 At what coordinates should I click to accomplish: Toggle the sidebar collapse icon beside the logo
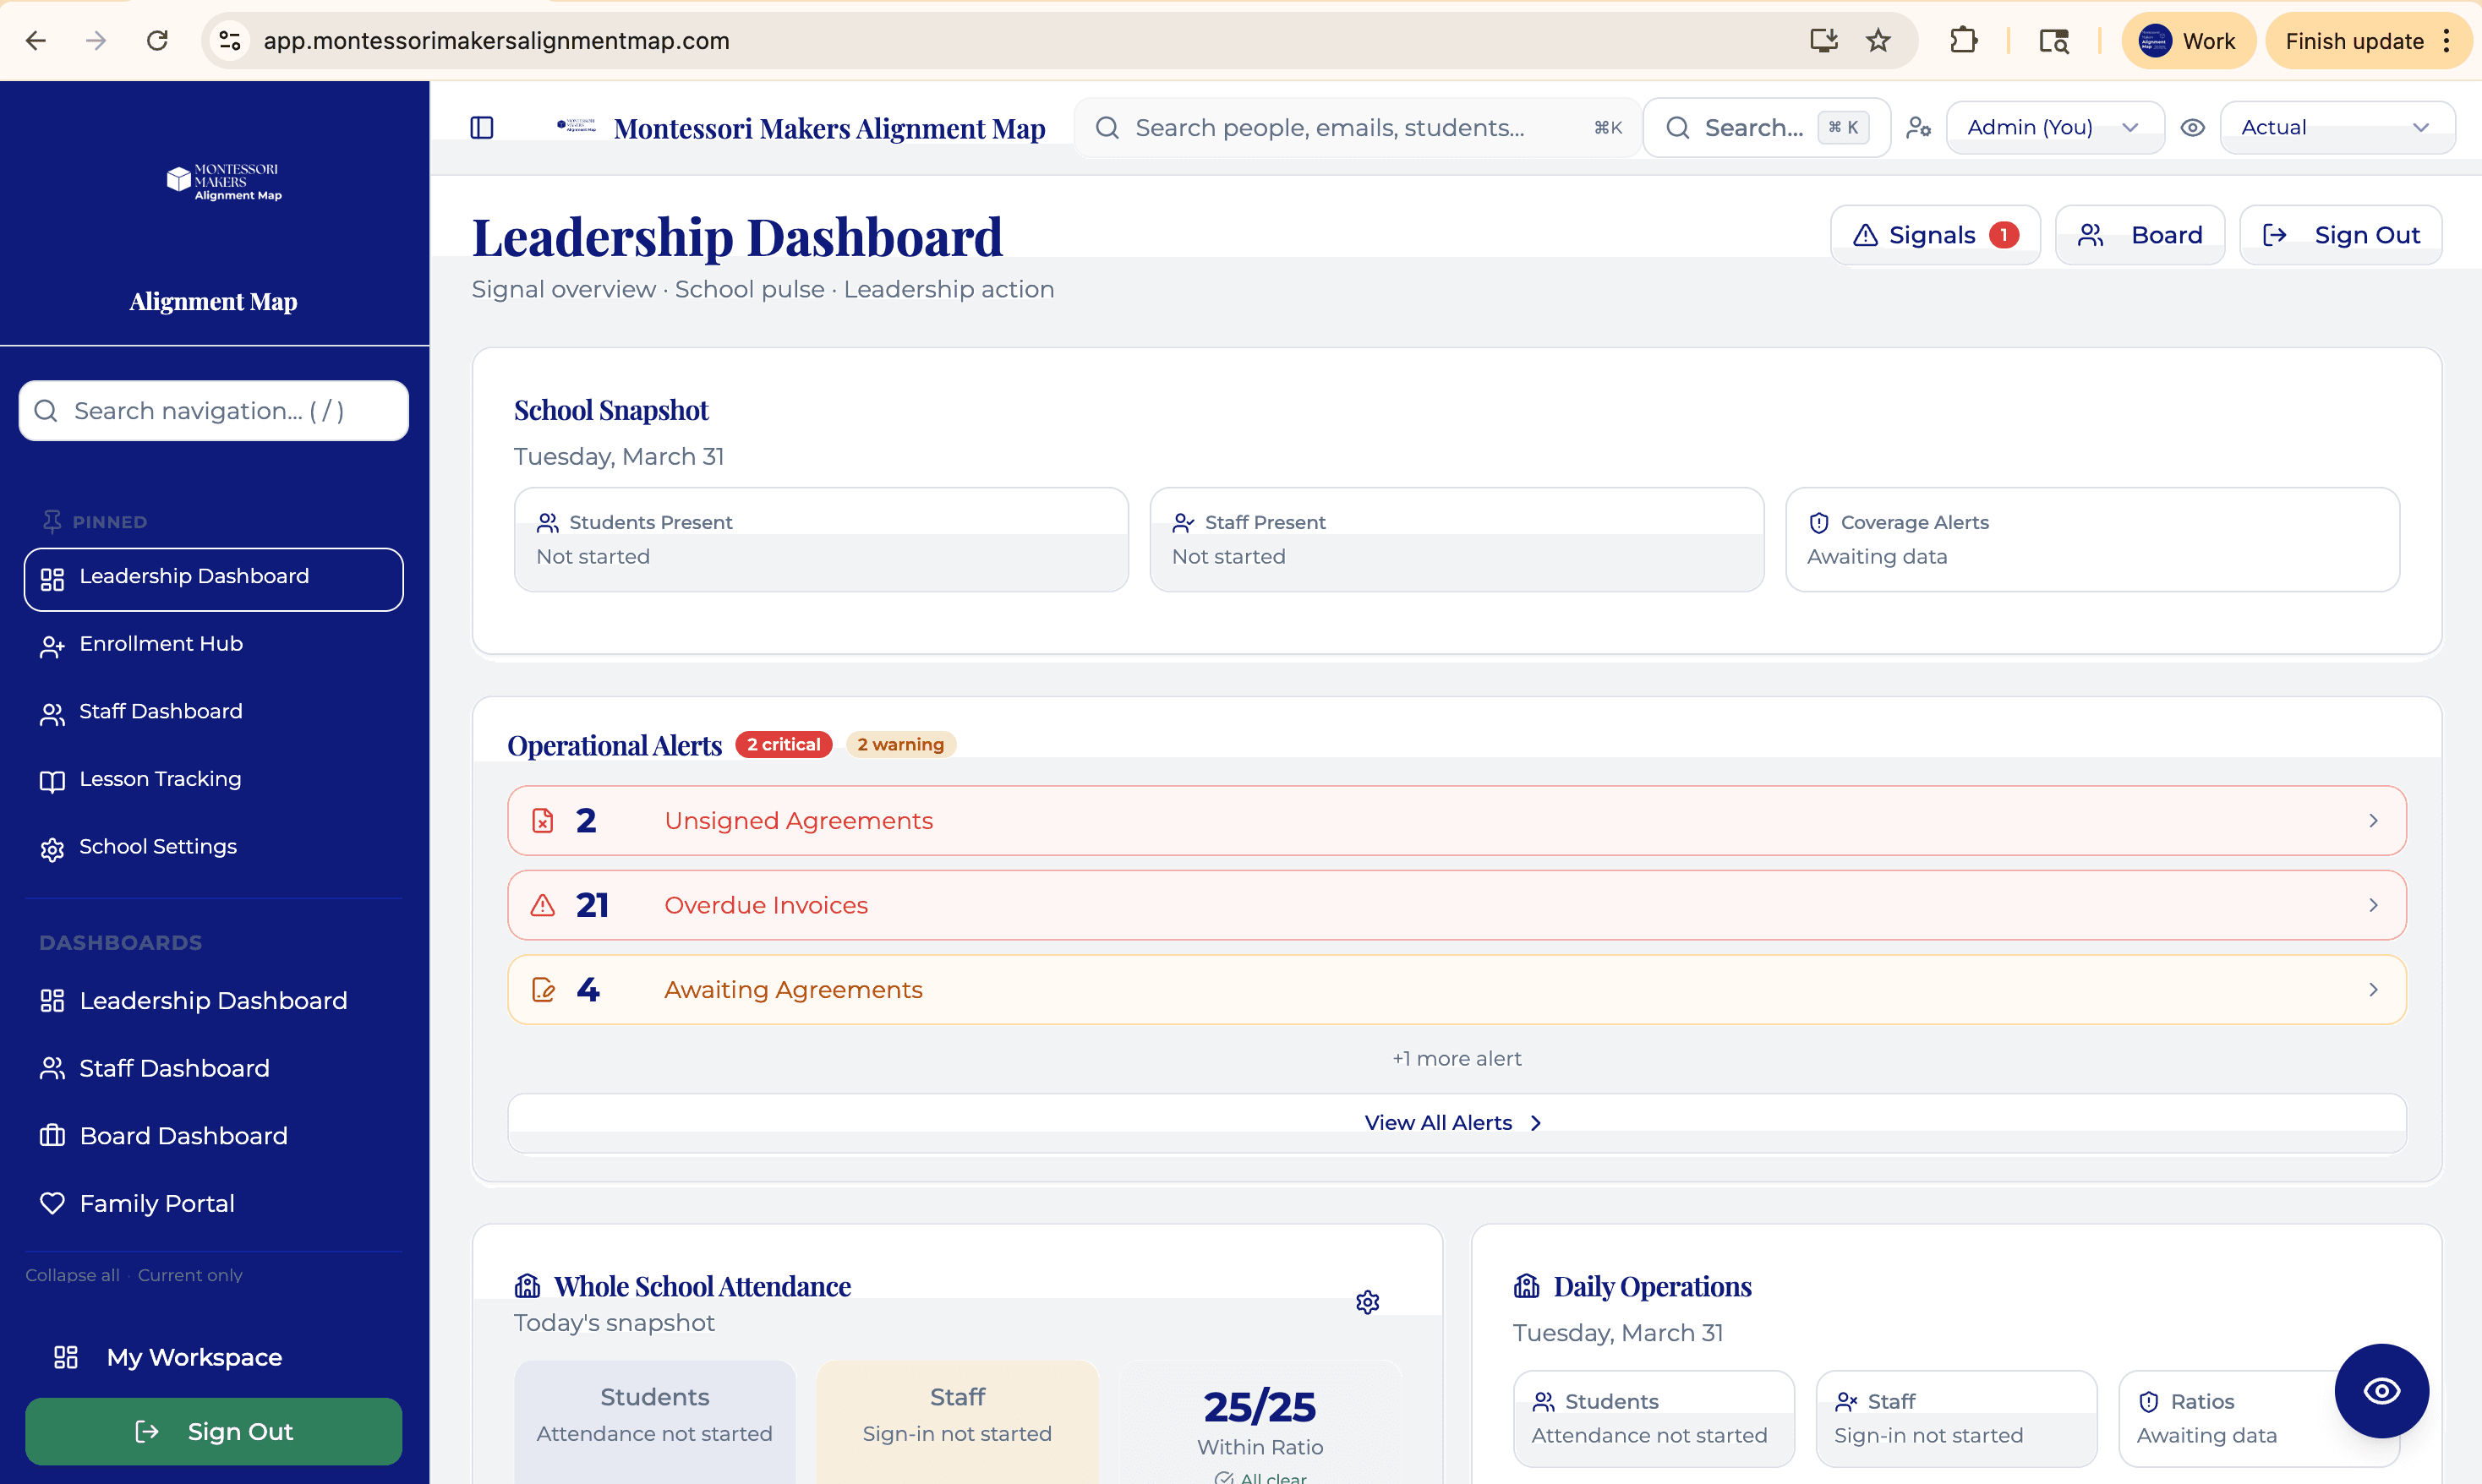[x=482, y=127]
